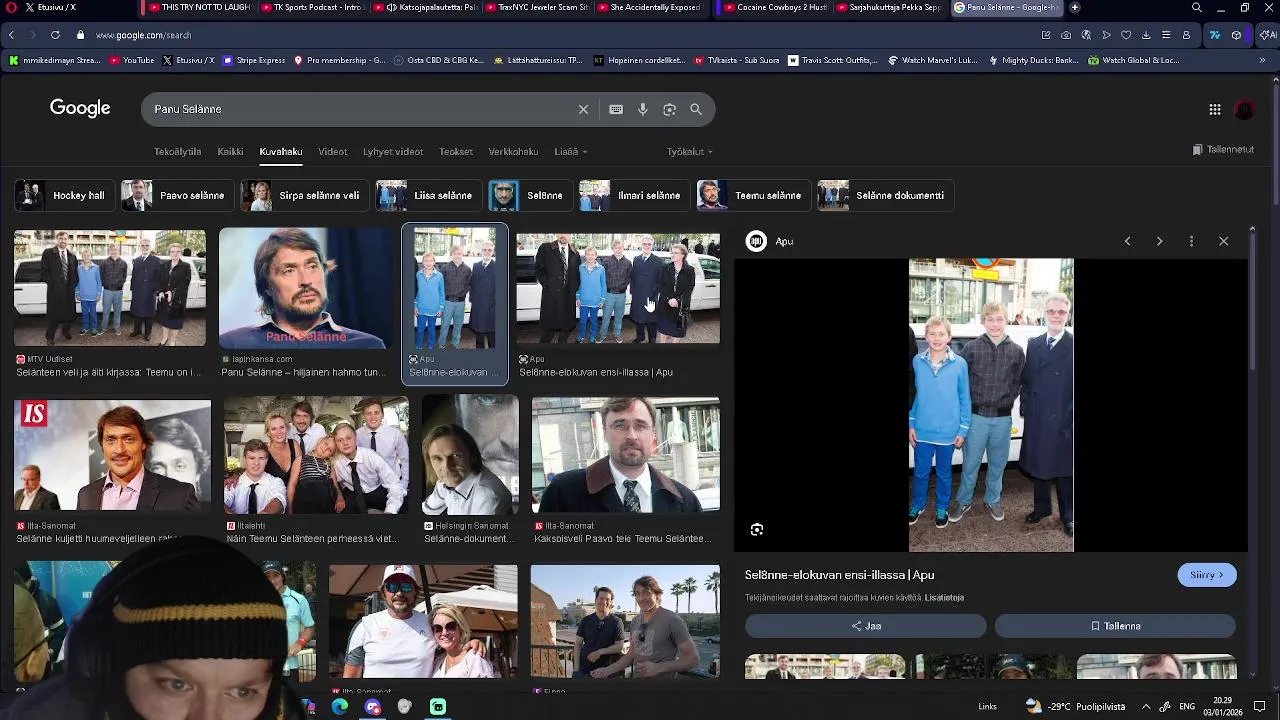This screenshot has width=1280, height=720.
Task: Open the Stripe Express bookmark
Action: (x=254, y=60)
